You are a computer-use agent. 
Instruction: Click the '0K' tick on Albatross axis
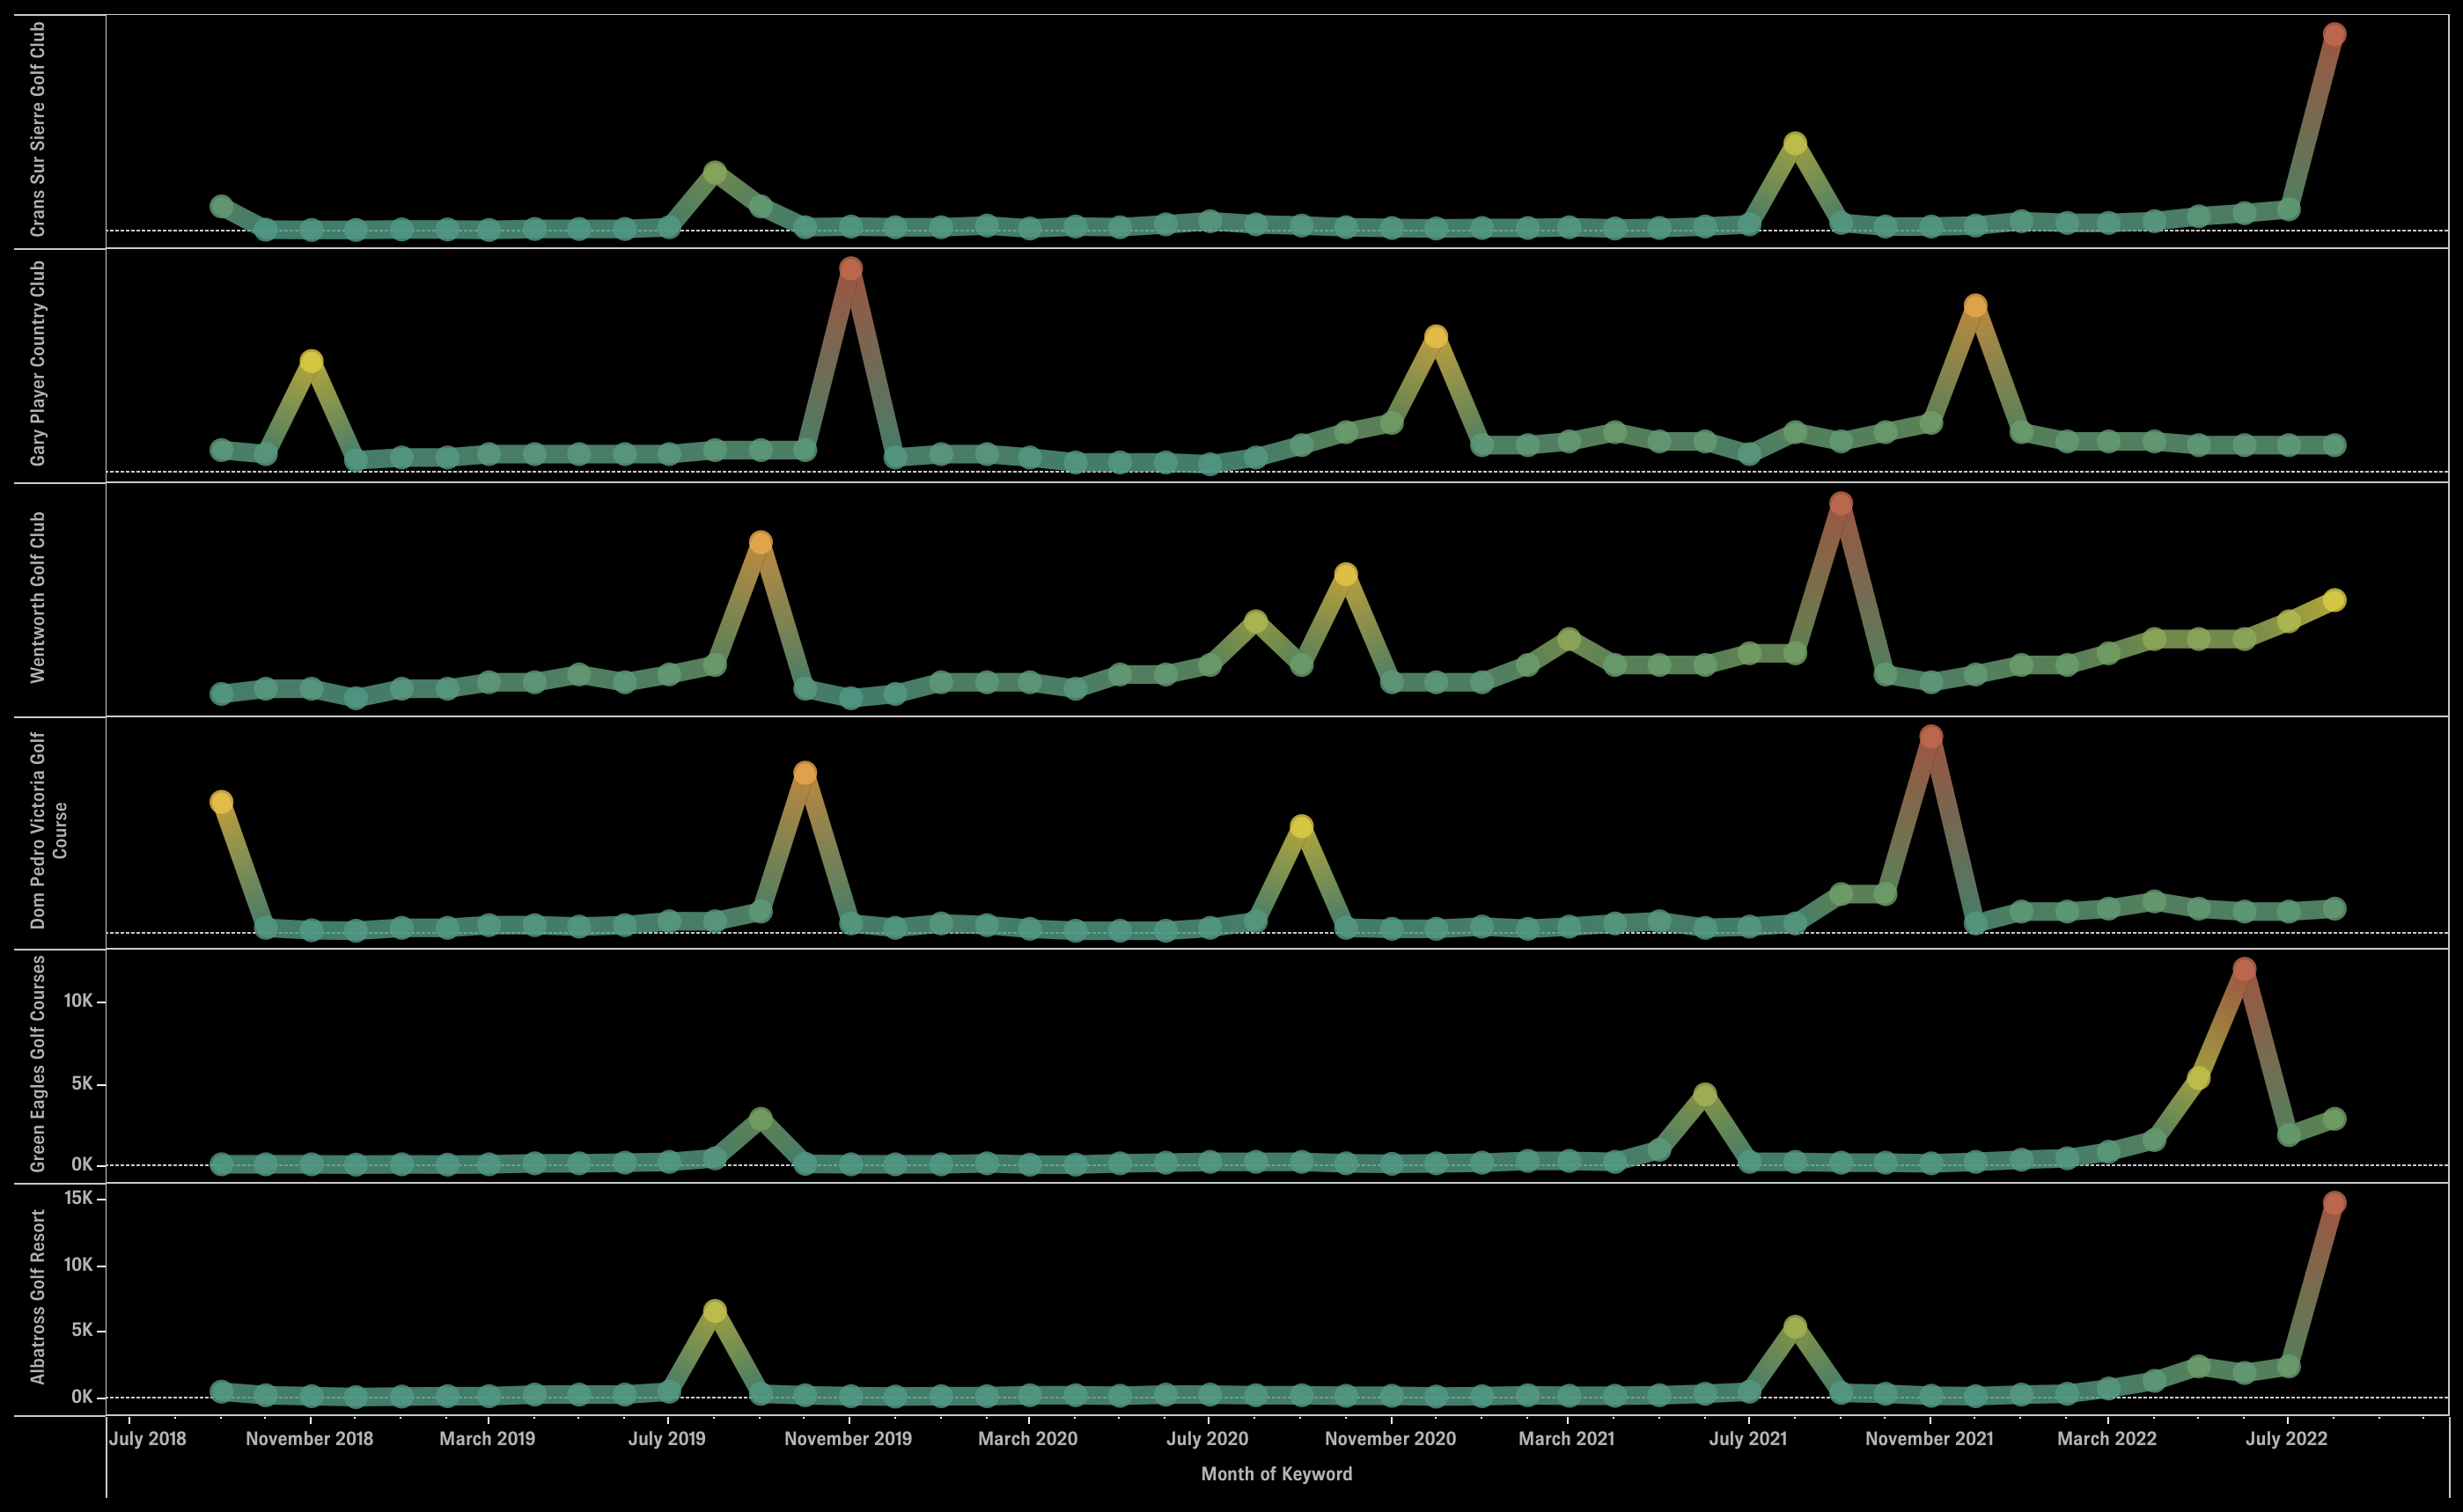(x=82, y=1397)
